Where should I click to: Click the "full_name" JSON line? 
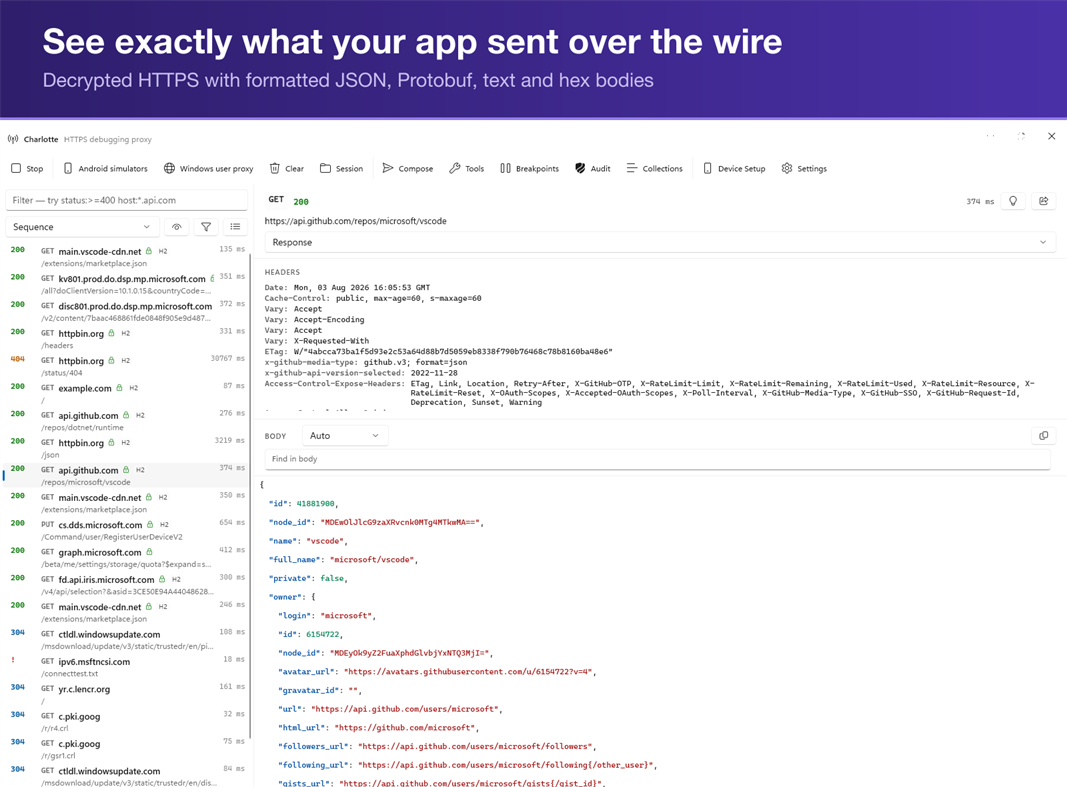(x=344, y=560)
